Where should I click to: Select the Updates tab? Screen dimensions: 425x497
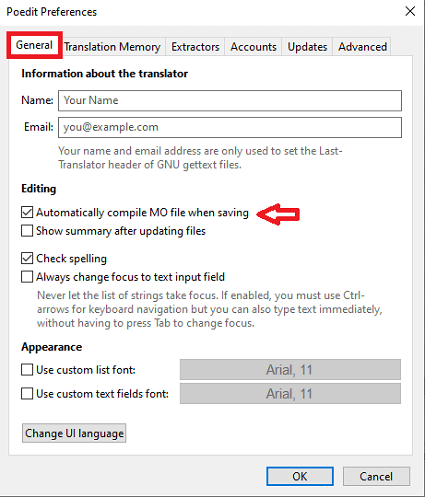(x=307, y=47)
